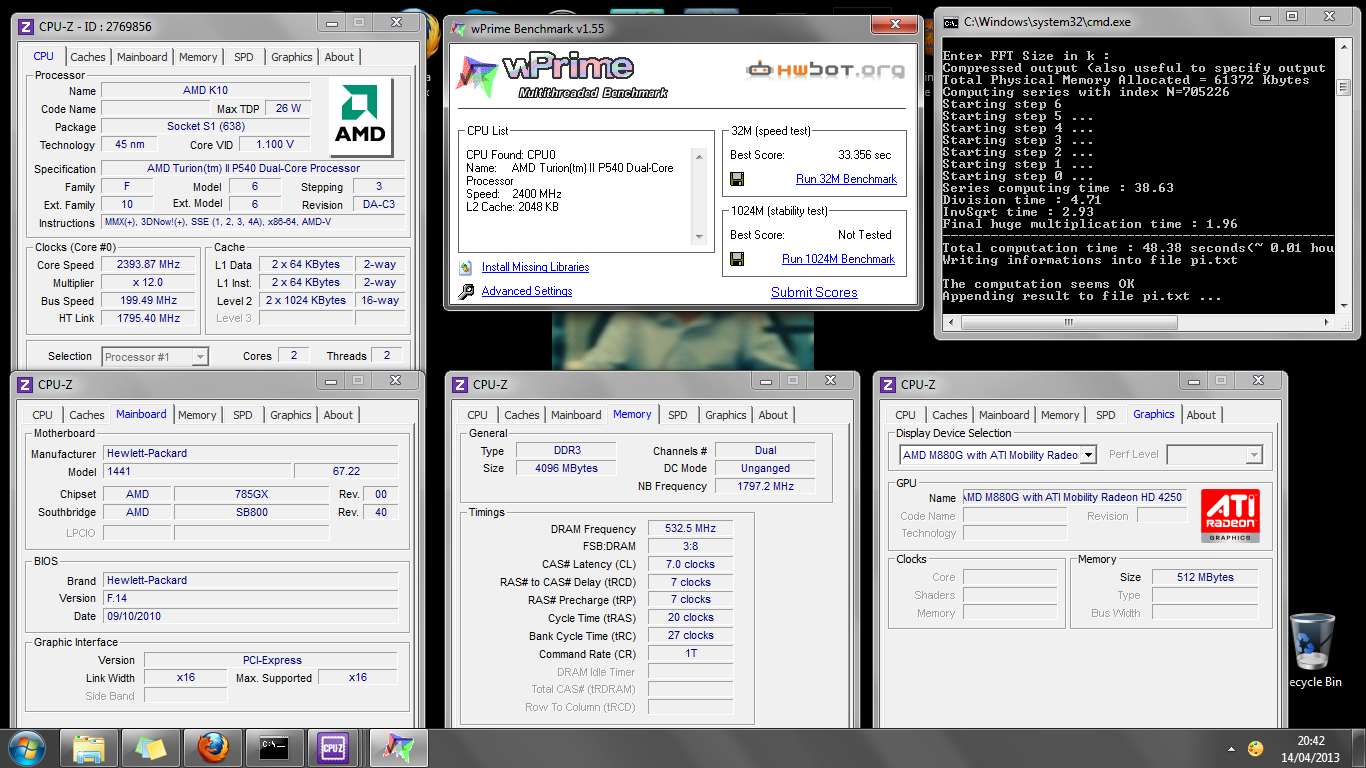
Task: Open Advanced Settings link in wPrime
Action: 527,291
